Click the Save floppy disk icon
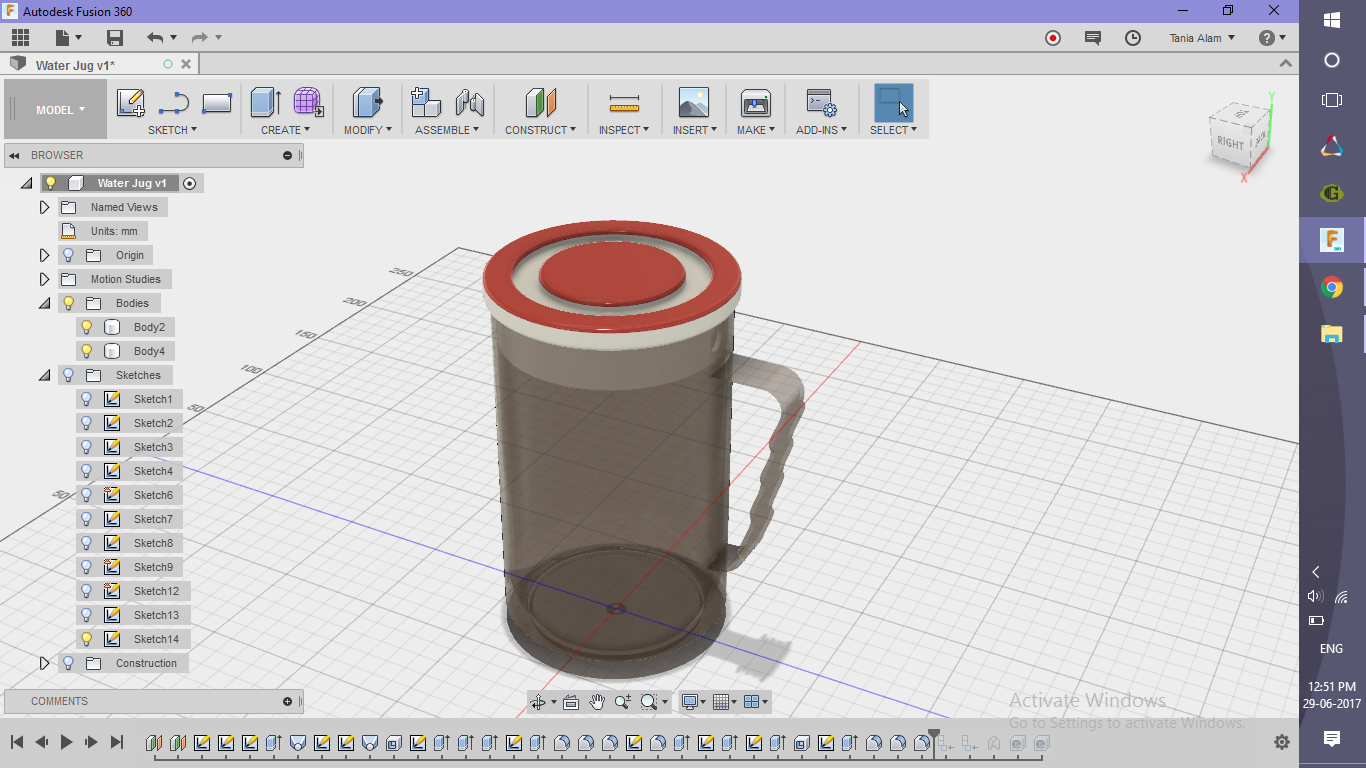Image resolution: width=1366 pixels, height=768 pixels. click(115, 38)
